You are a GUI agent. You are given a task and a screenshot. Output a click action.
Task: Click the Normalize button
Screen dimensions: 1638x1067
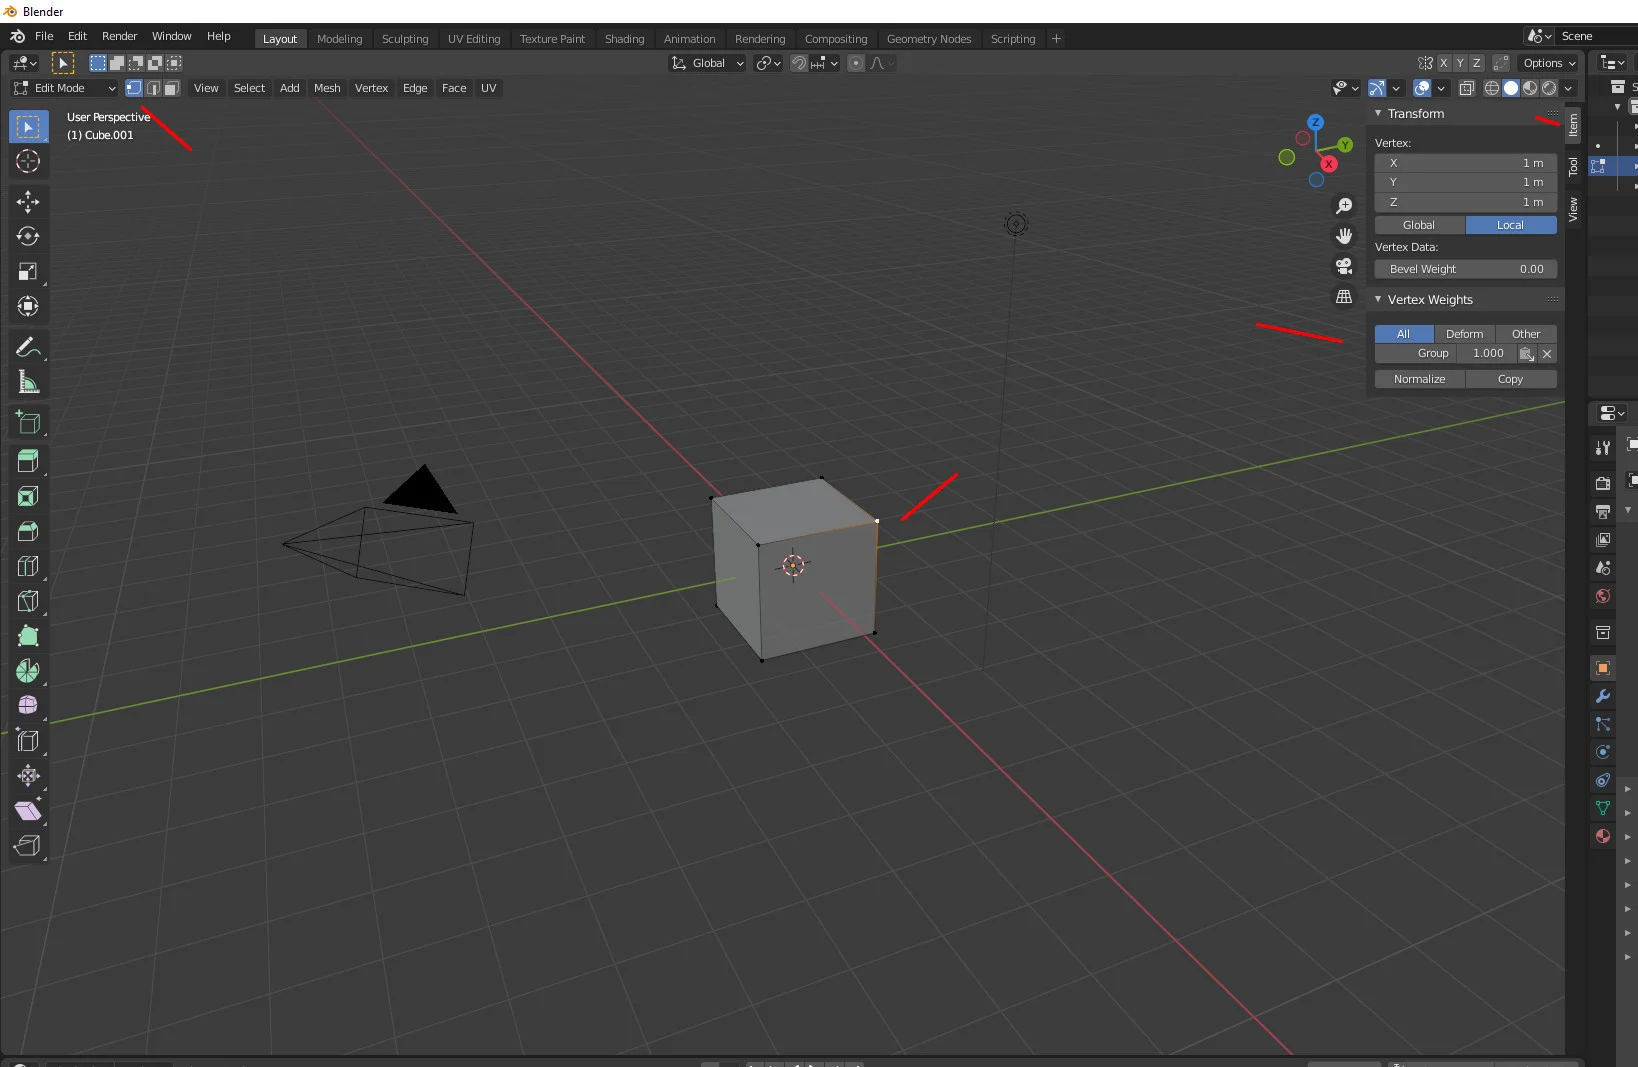[1420, 379]
